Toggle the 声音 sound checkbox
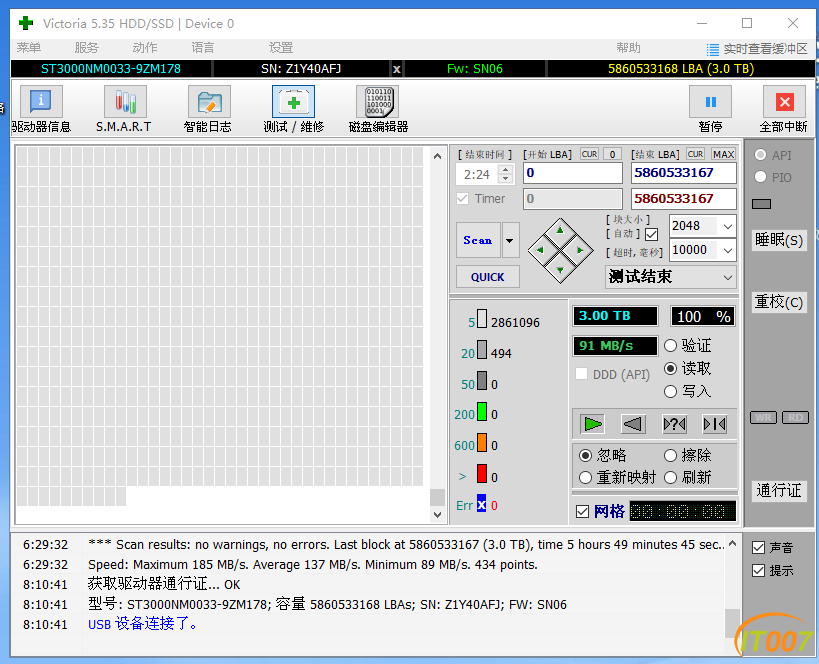Viewport: 819px width, 664px height. point(759,547)
